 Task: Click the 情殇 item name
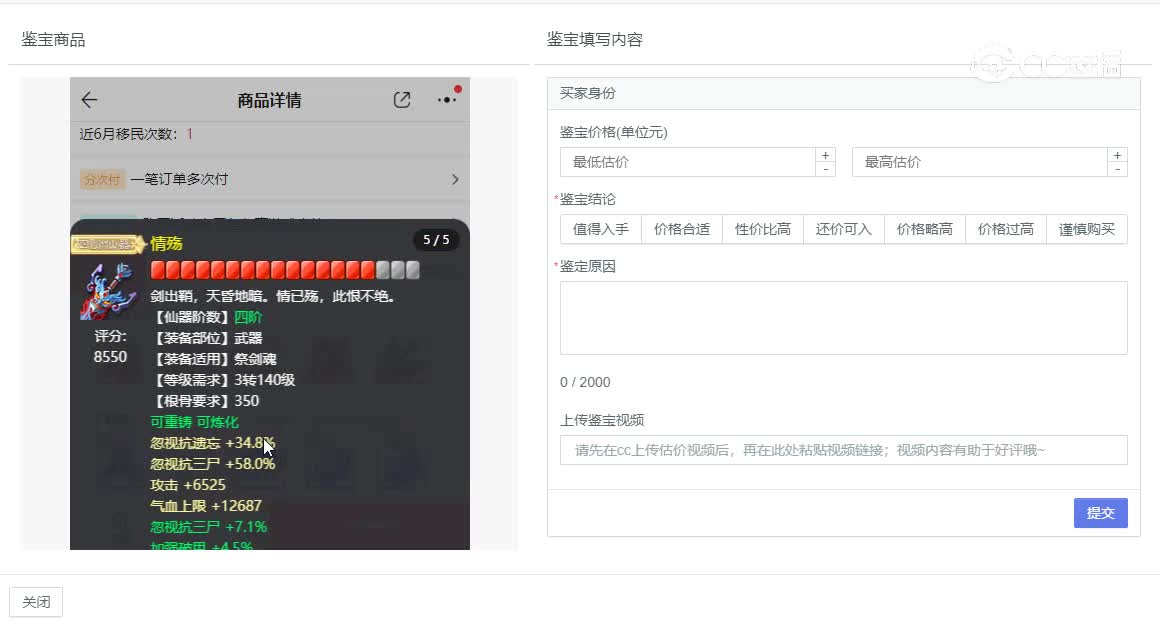(x=166, y=243)
